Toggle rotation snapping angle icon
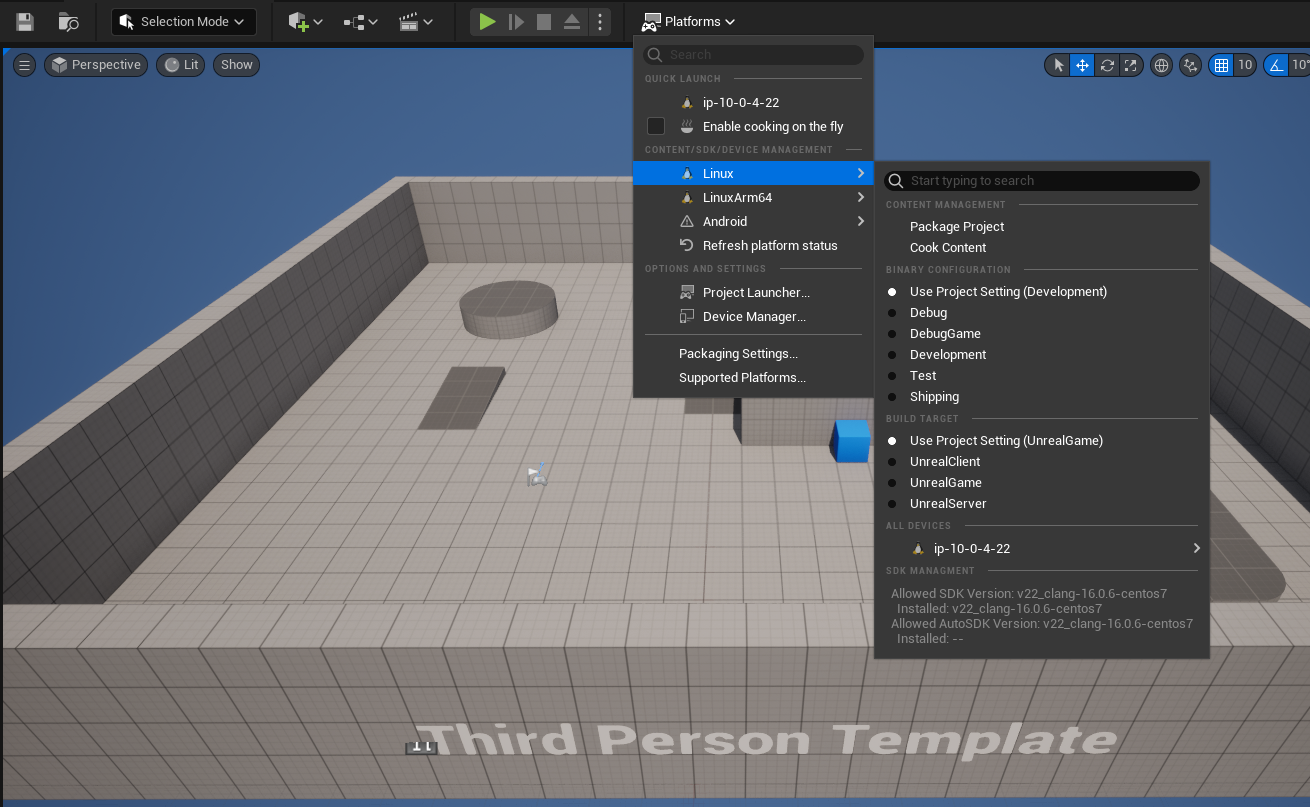The width and height of the screenshot is (1310, 807). point(1276,66)
